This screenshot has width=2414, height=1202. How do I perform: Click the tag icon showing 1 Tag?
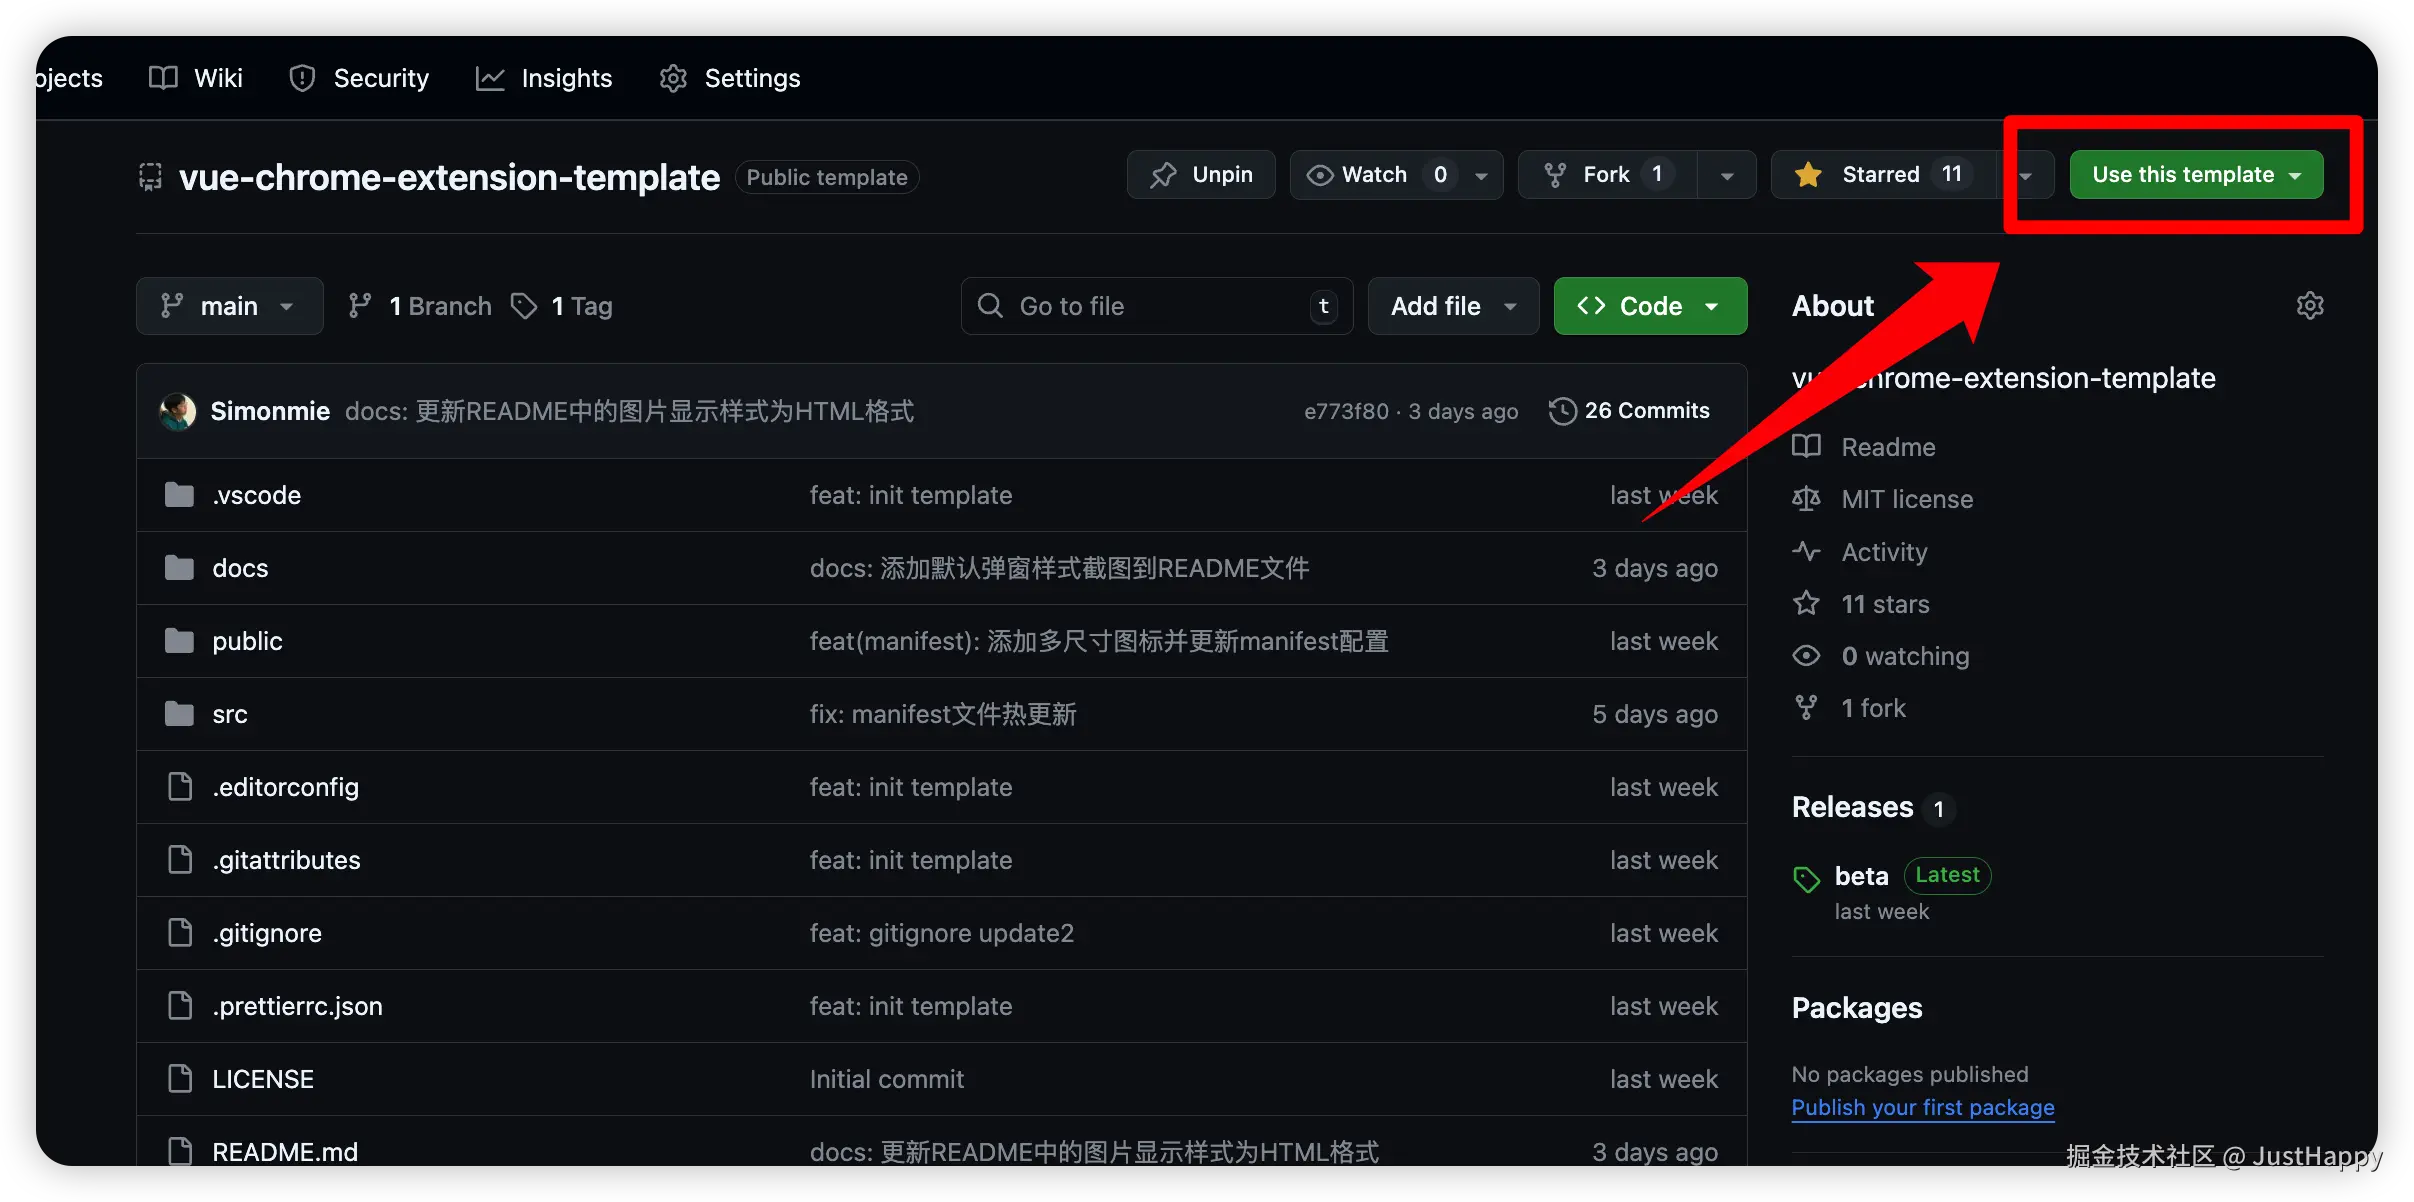[524, 306]
